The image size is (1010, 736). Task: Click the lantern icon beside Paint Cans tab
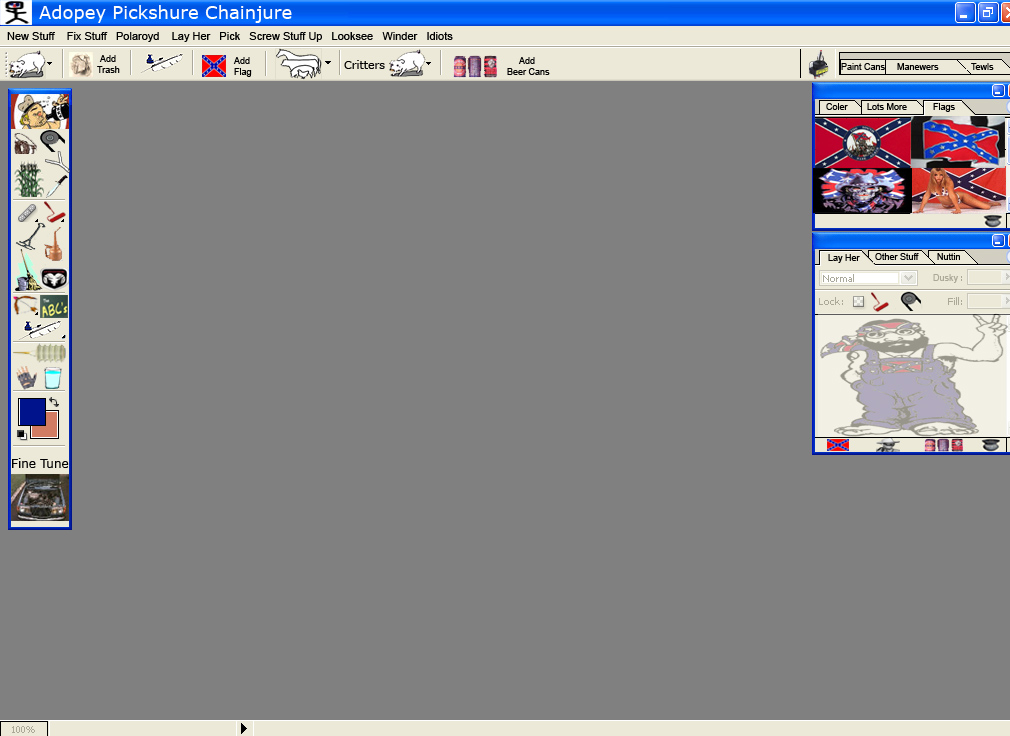pos(818,65)
